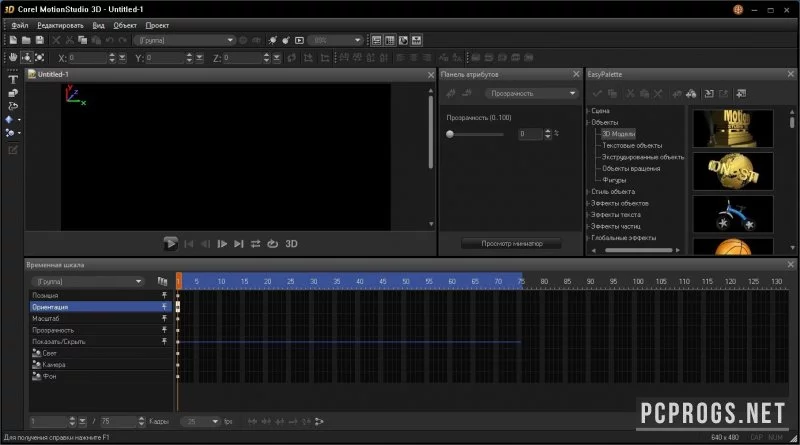Click the Z coordinate input field

coord(242,58)
